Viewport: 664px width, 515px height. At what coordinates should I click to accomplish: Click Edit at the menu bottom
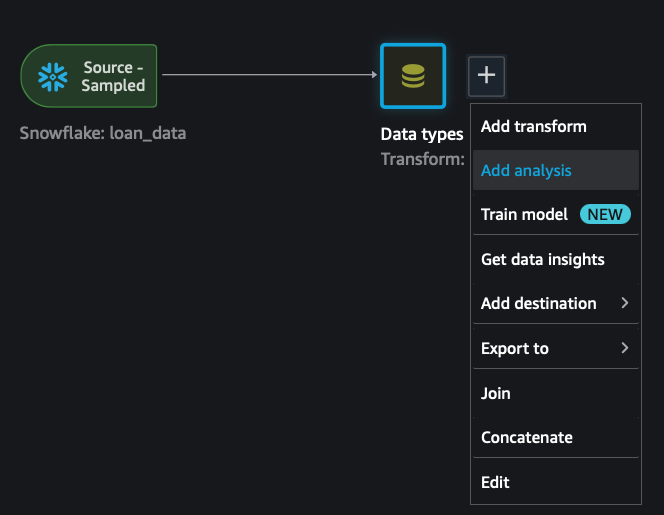tap(495, 482)
